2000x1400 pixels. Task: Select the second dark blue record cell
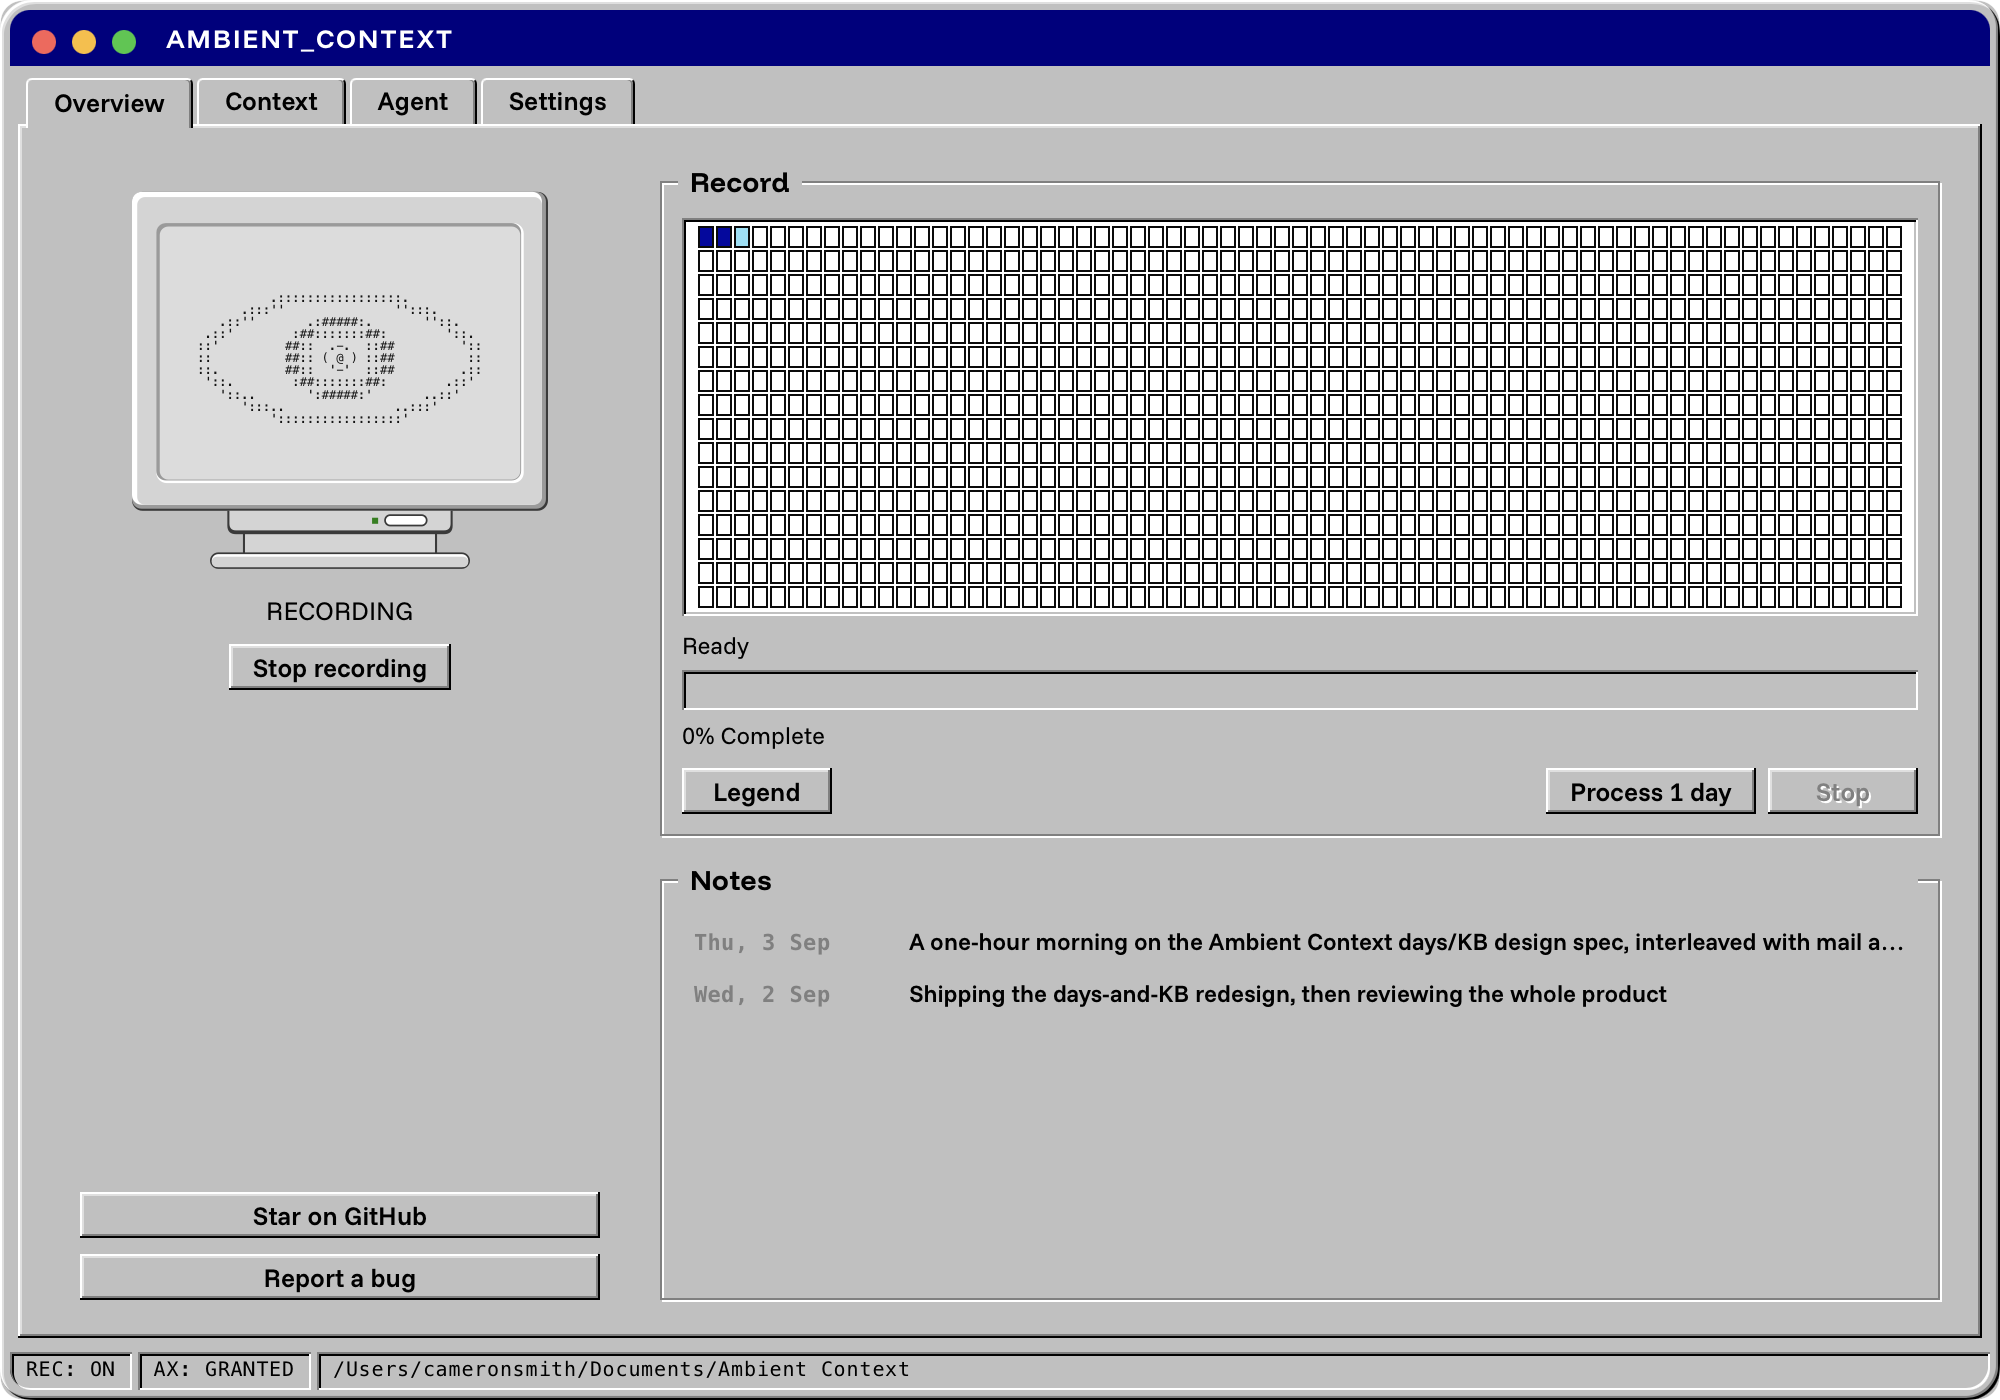tap(724, 237)
